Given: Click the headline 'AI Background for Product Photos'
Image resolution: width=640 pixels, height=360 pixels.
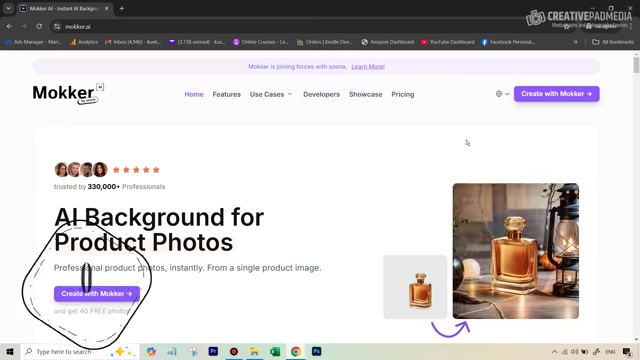Looking at the screenshot, I should [x=159, y=229].
